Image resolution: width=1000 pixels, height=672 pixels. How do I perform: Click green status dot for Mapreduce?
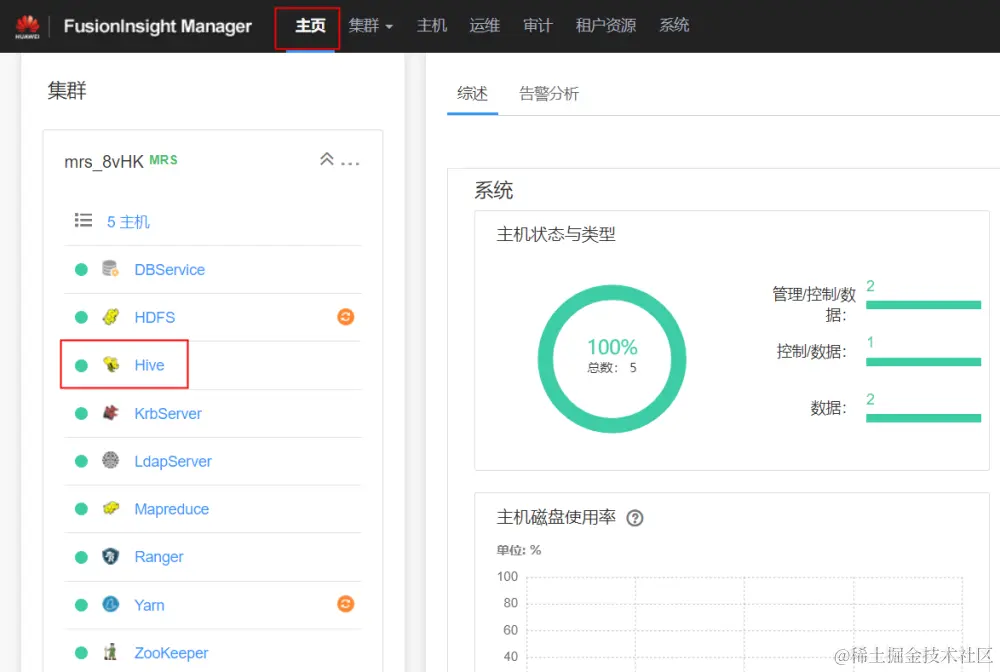click(81, 509)
